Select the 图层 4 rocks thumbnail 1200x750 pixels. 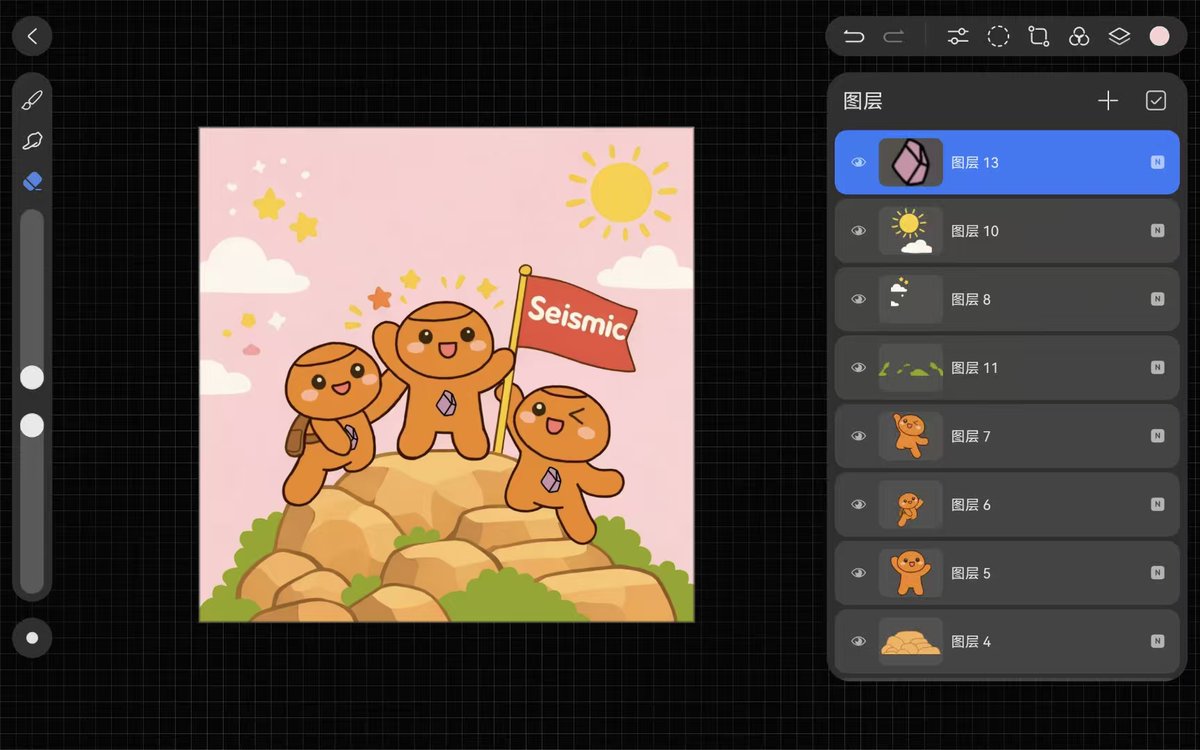click(911, 641)
